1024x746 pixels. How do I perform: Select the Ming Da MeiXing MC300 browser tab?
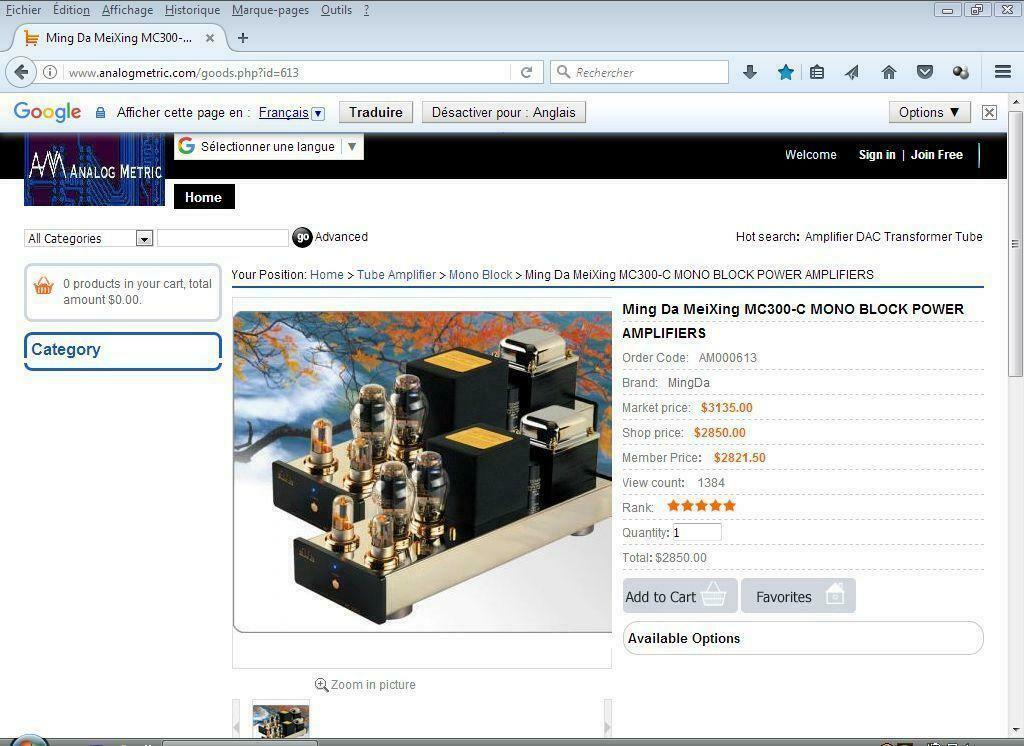119,38
